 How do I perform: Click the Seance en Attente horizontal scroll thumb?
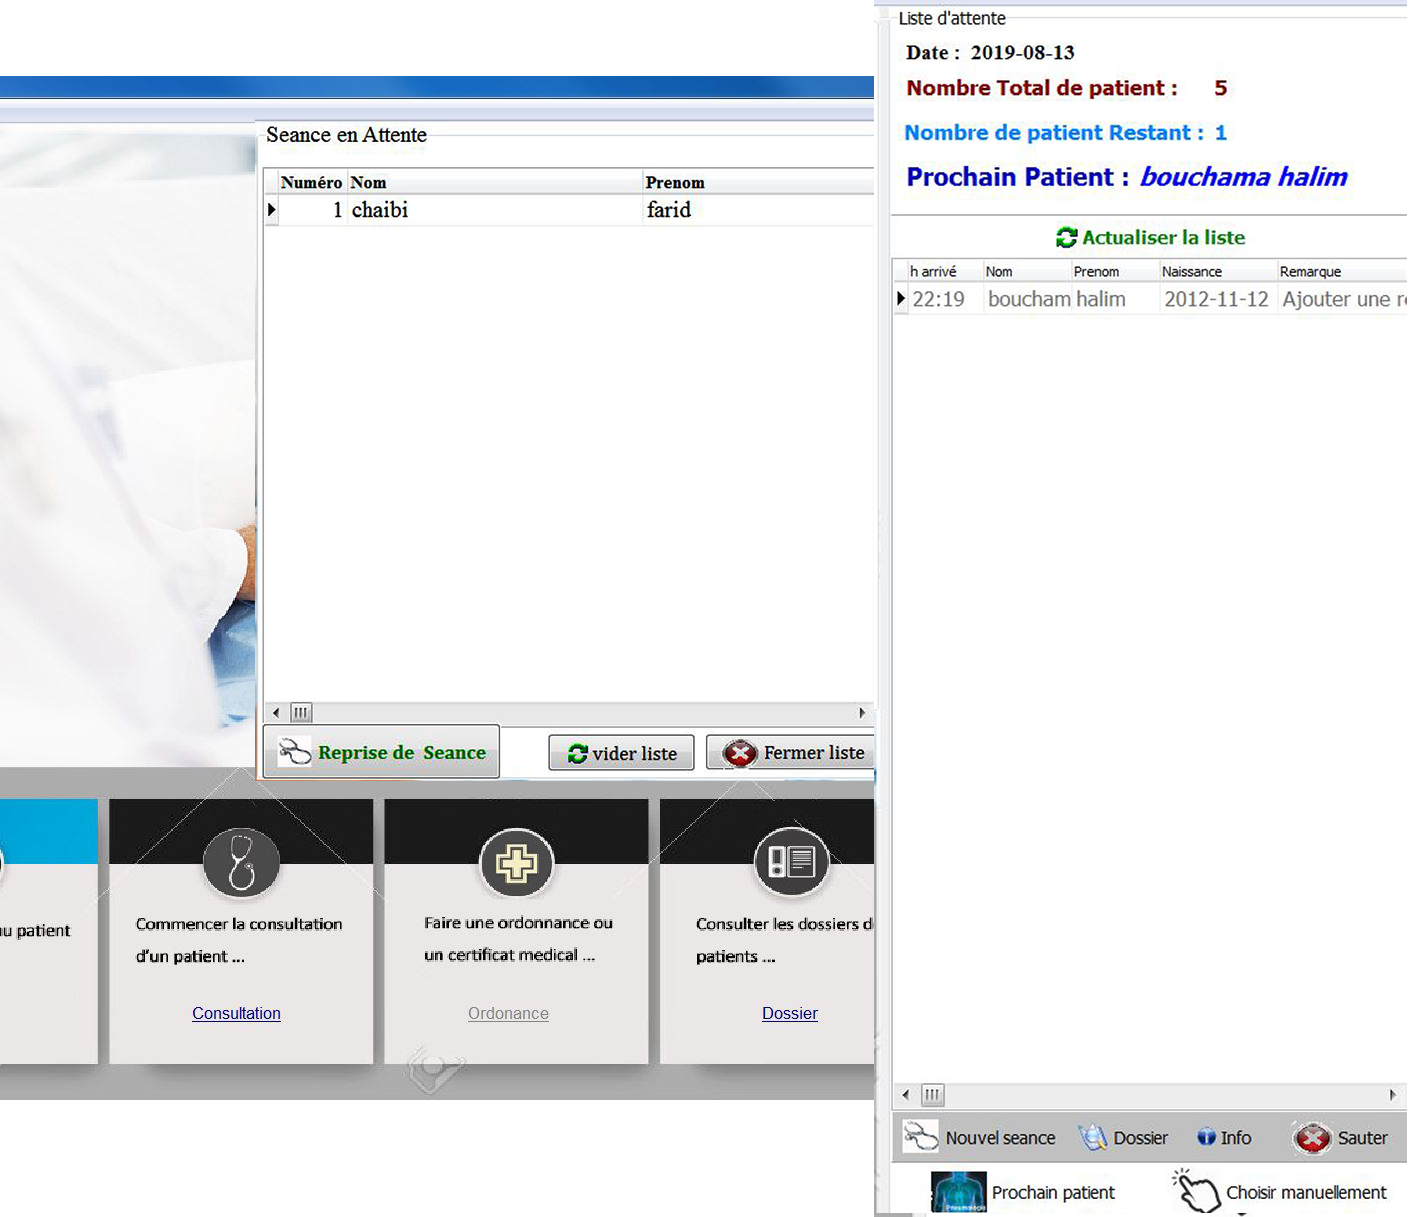pos(301,713)
